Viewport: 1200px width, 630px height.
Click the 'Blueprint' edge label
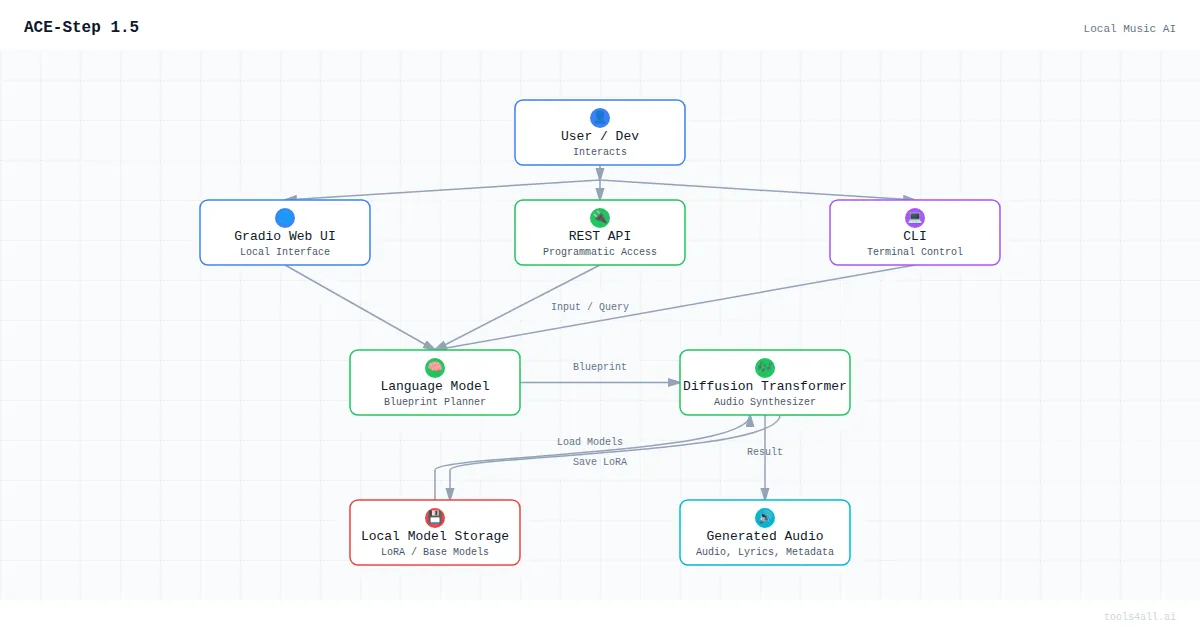(x=600, y=367)
